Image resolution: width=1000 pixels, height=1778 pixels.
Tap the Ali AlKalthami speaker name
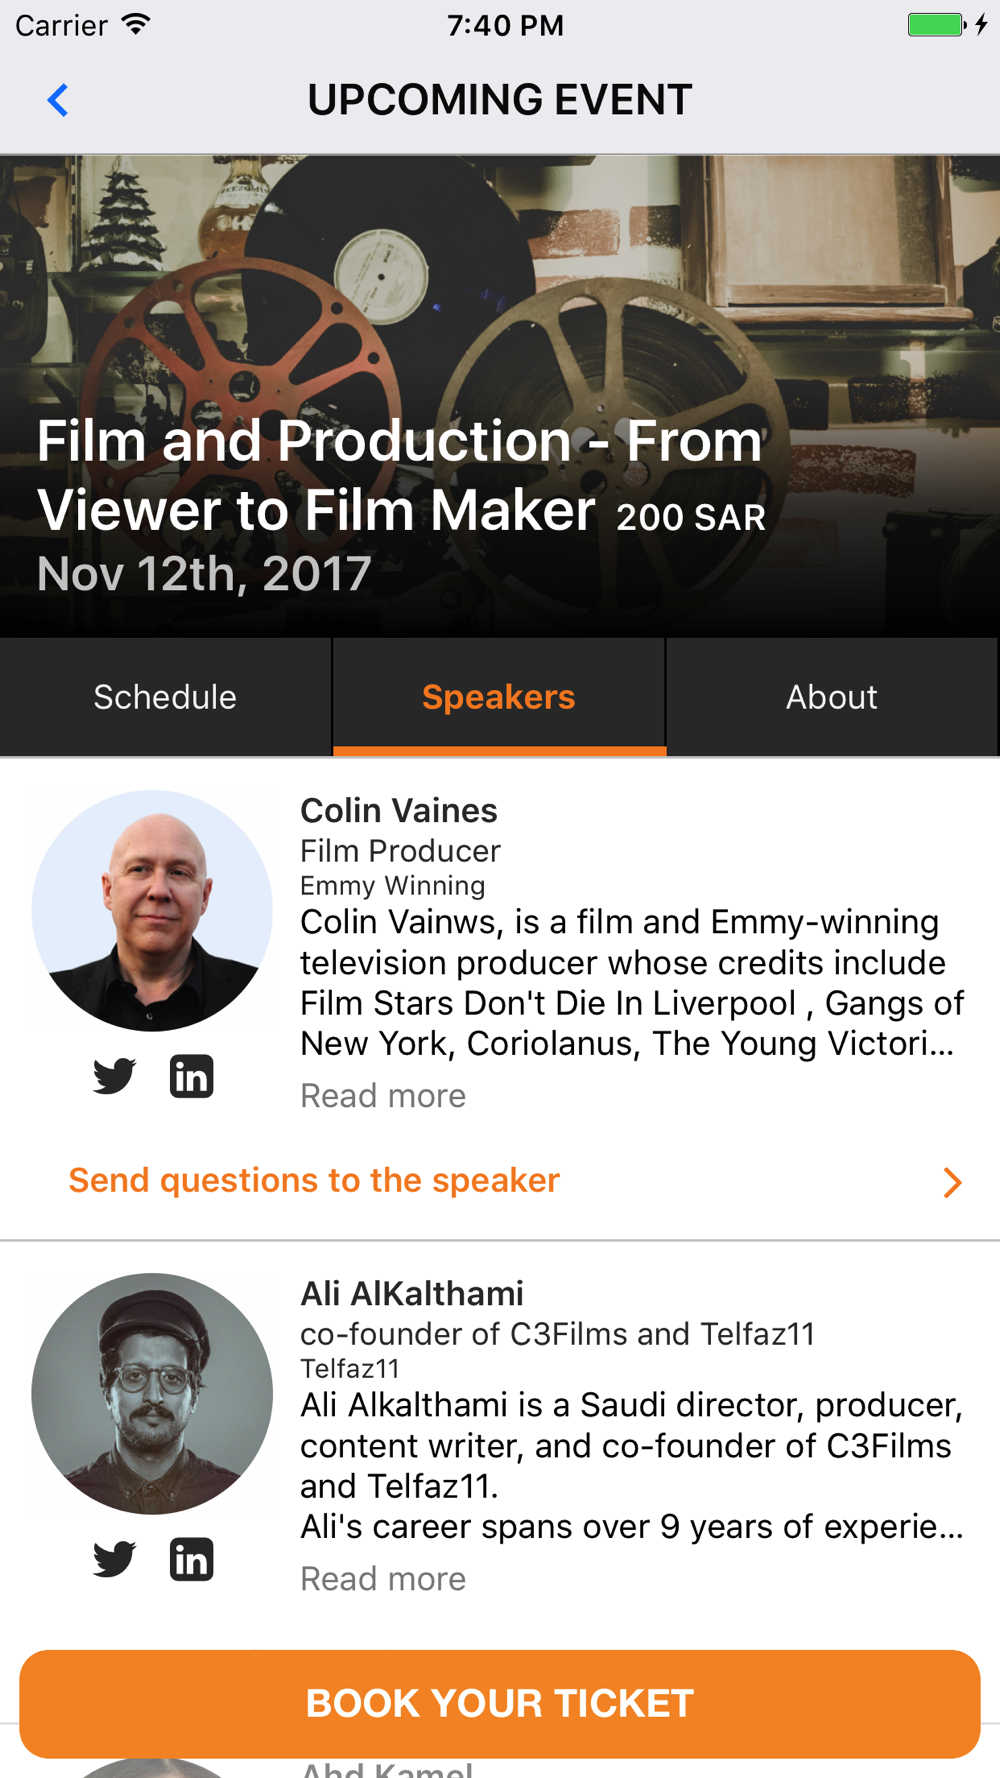click(x=412, y=1293)
